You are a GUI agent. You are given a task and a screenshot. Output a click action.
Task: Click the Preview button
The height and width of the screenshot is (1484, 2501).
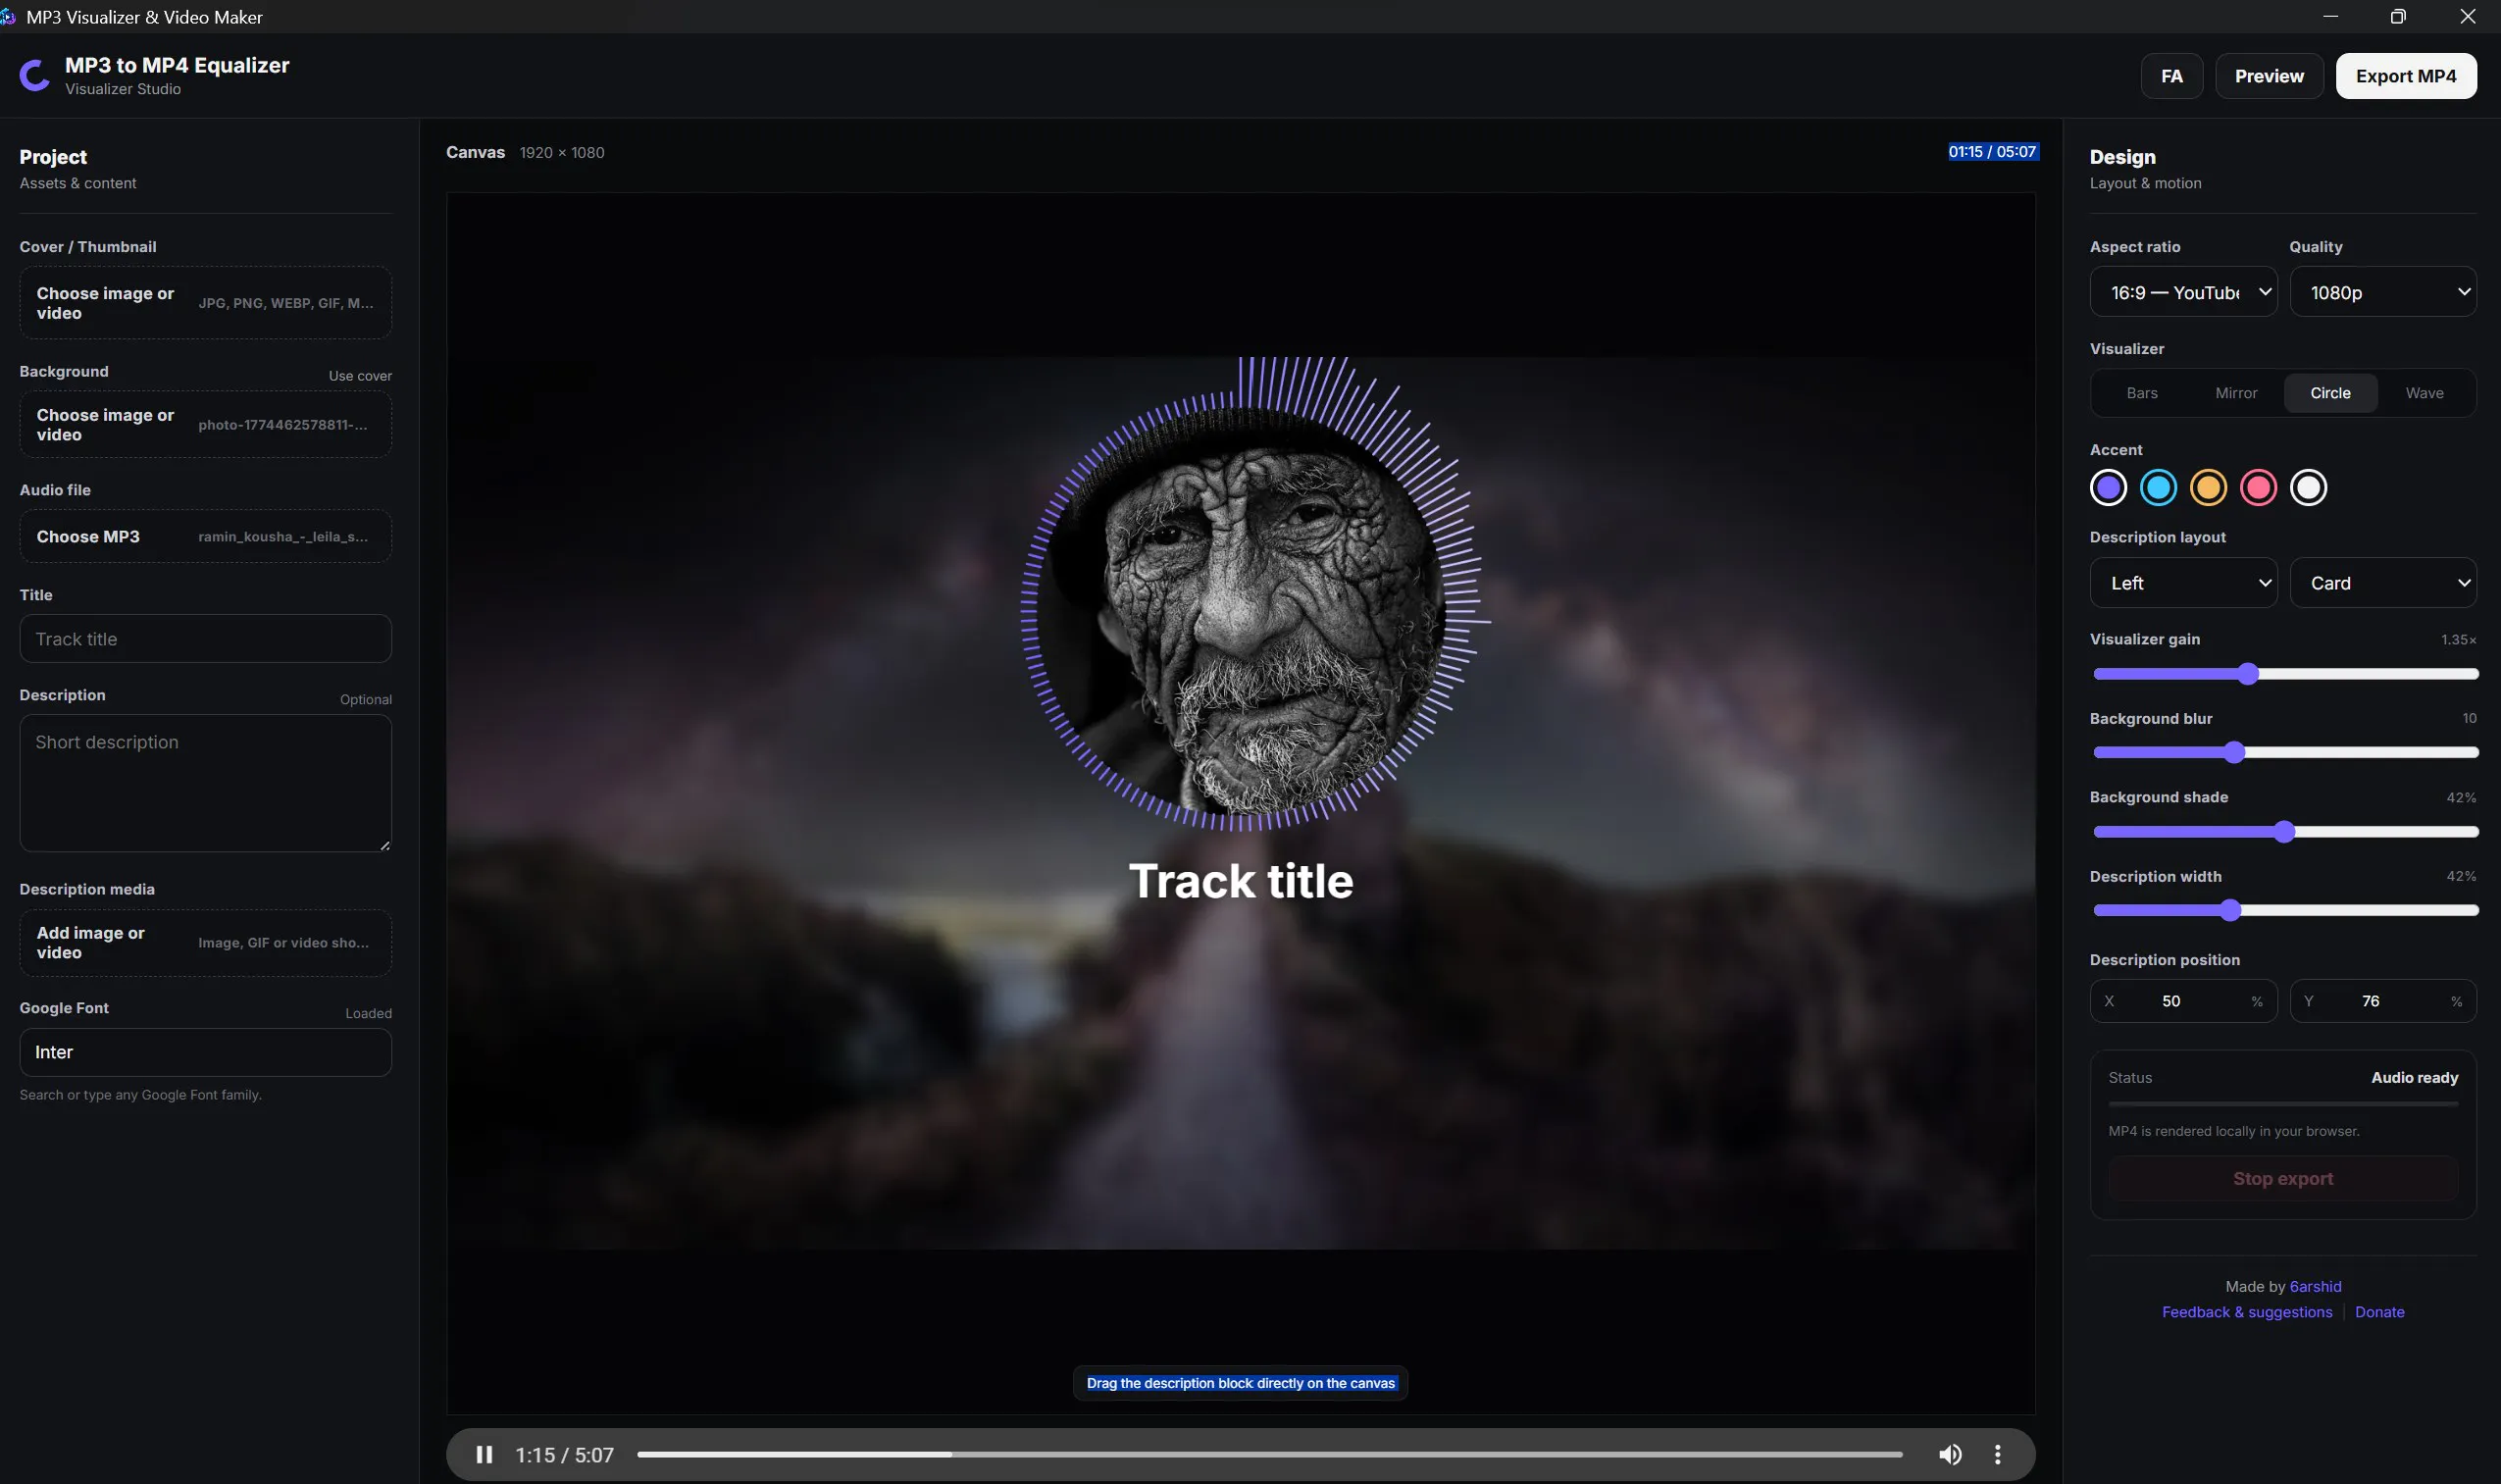pyautogui.click(x=2269, y=76)
